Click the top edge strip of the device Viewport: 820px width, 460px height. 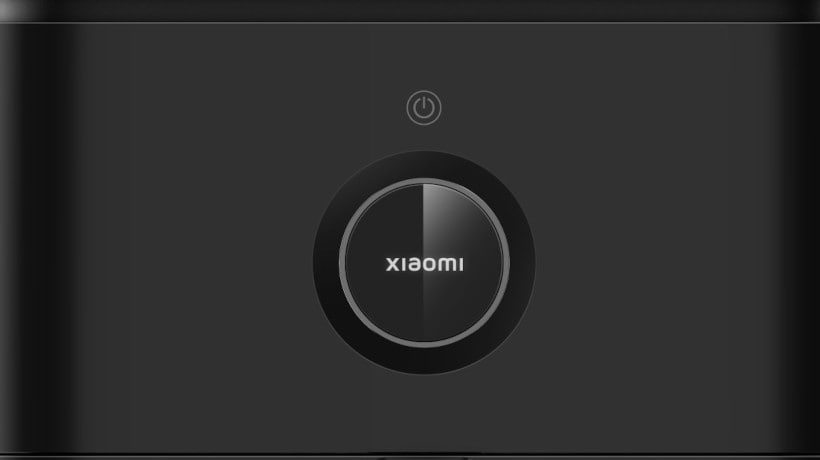[410, 10]
